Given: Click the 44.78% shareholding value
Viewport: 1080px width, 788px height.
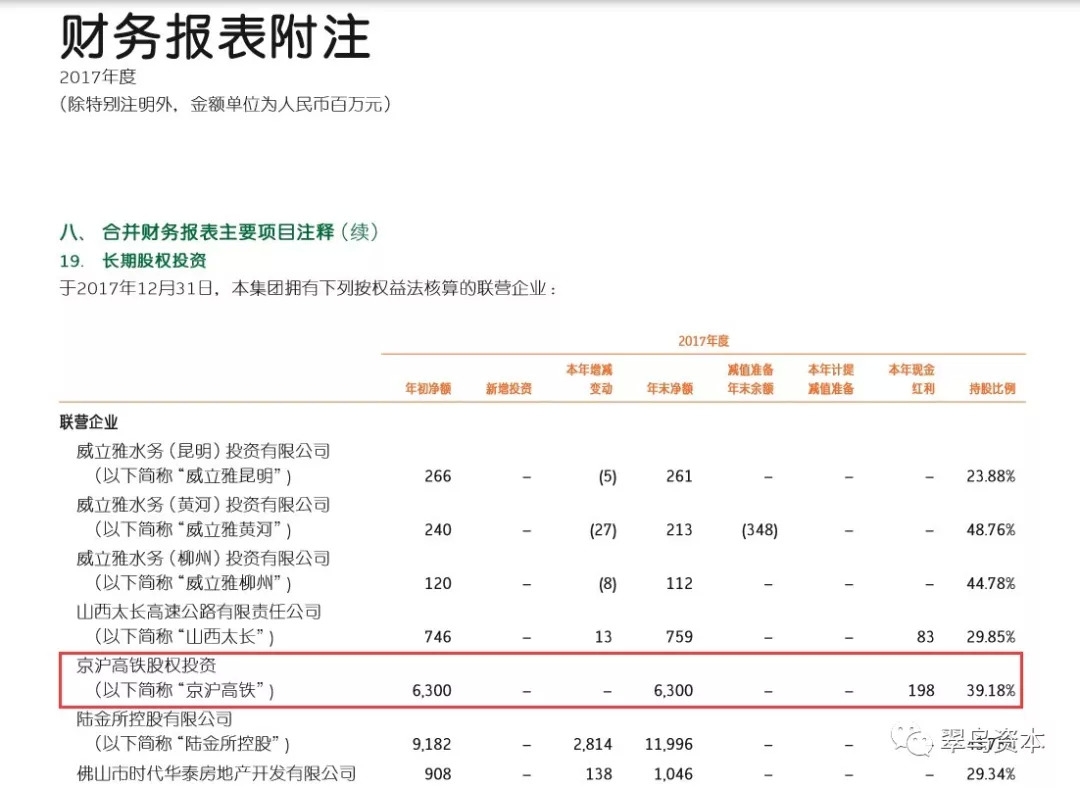Looking at the screenshot, I should (990, 583).
